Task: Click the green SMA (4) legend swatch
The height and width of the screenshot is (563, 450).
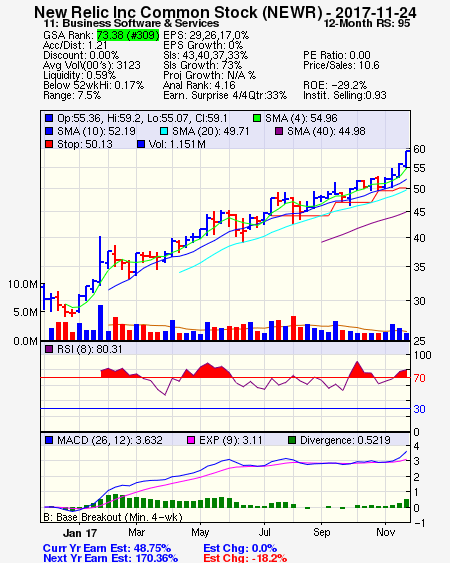Action: [x=257, y=118]
